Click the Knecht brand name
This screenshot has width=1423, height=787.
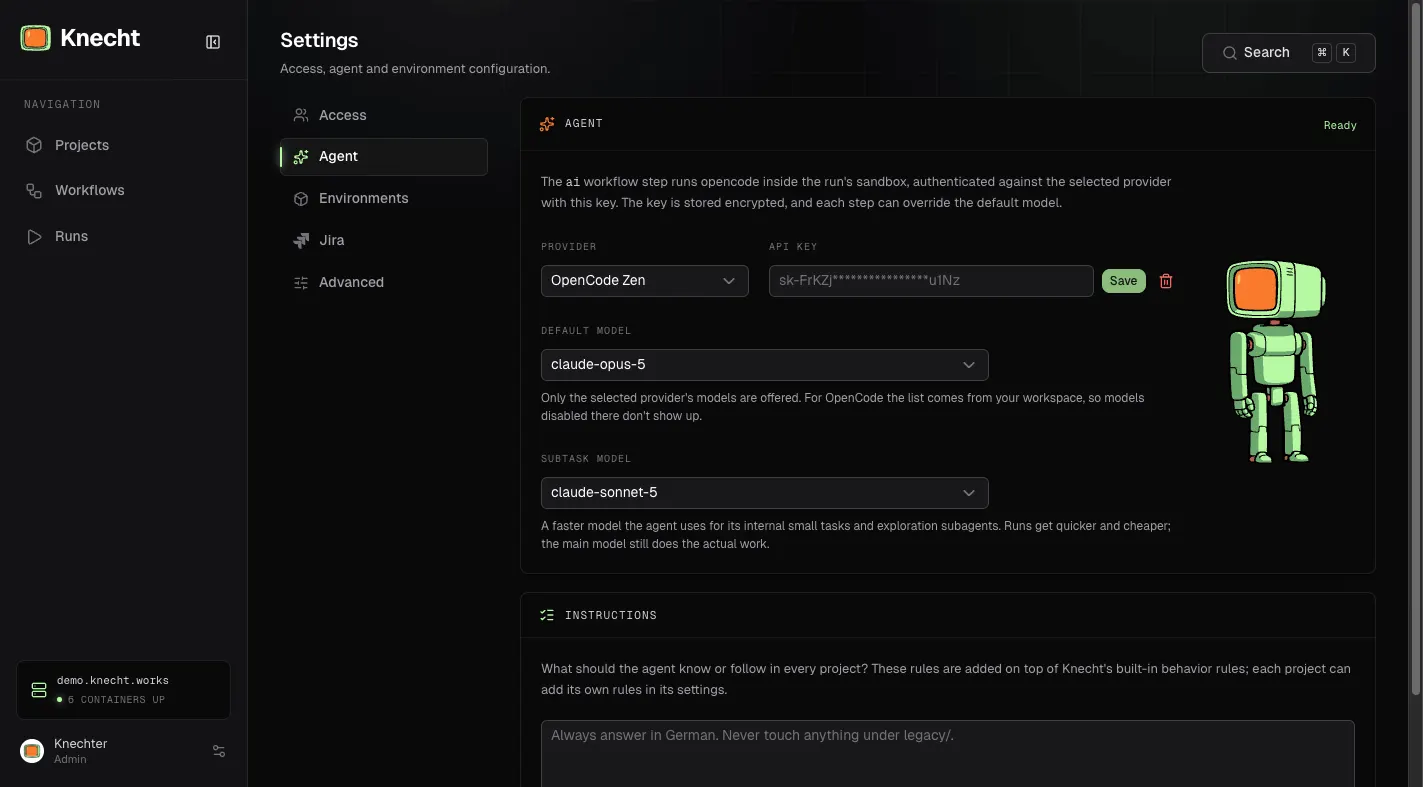click(100, 38)
